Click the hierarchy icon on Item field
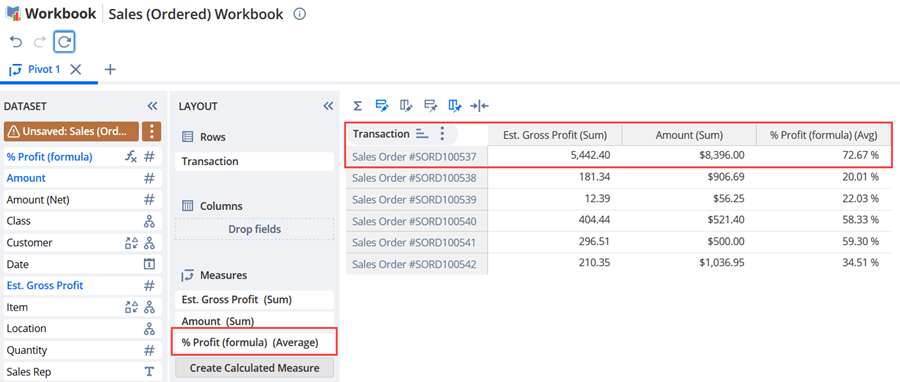 pyautogui.click(x=149, y=307)
